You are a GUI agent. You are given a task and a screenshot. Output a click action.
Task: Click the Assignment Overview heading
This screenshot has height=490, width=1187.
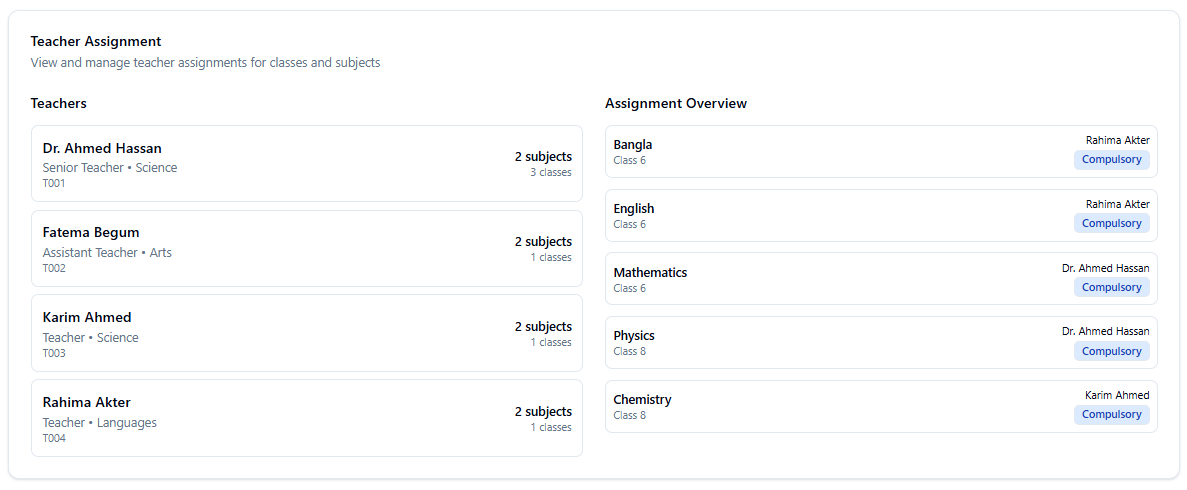click(x=676, y=104)
